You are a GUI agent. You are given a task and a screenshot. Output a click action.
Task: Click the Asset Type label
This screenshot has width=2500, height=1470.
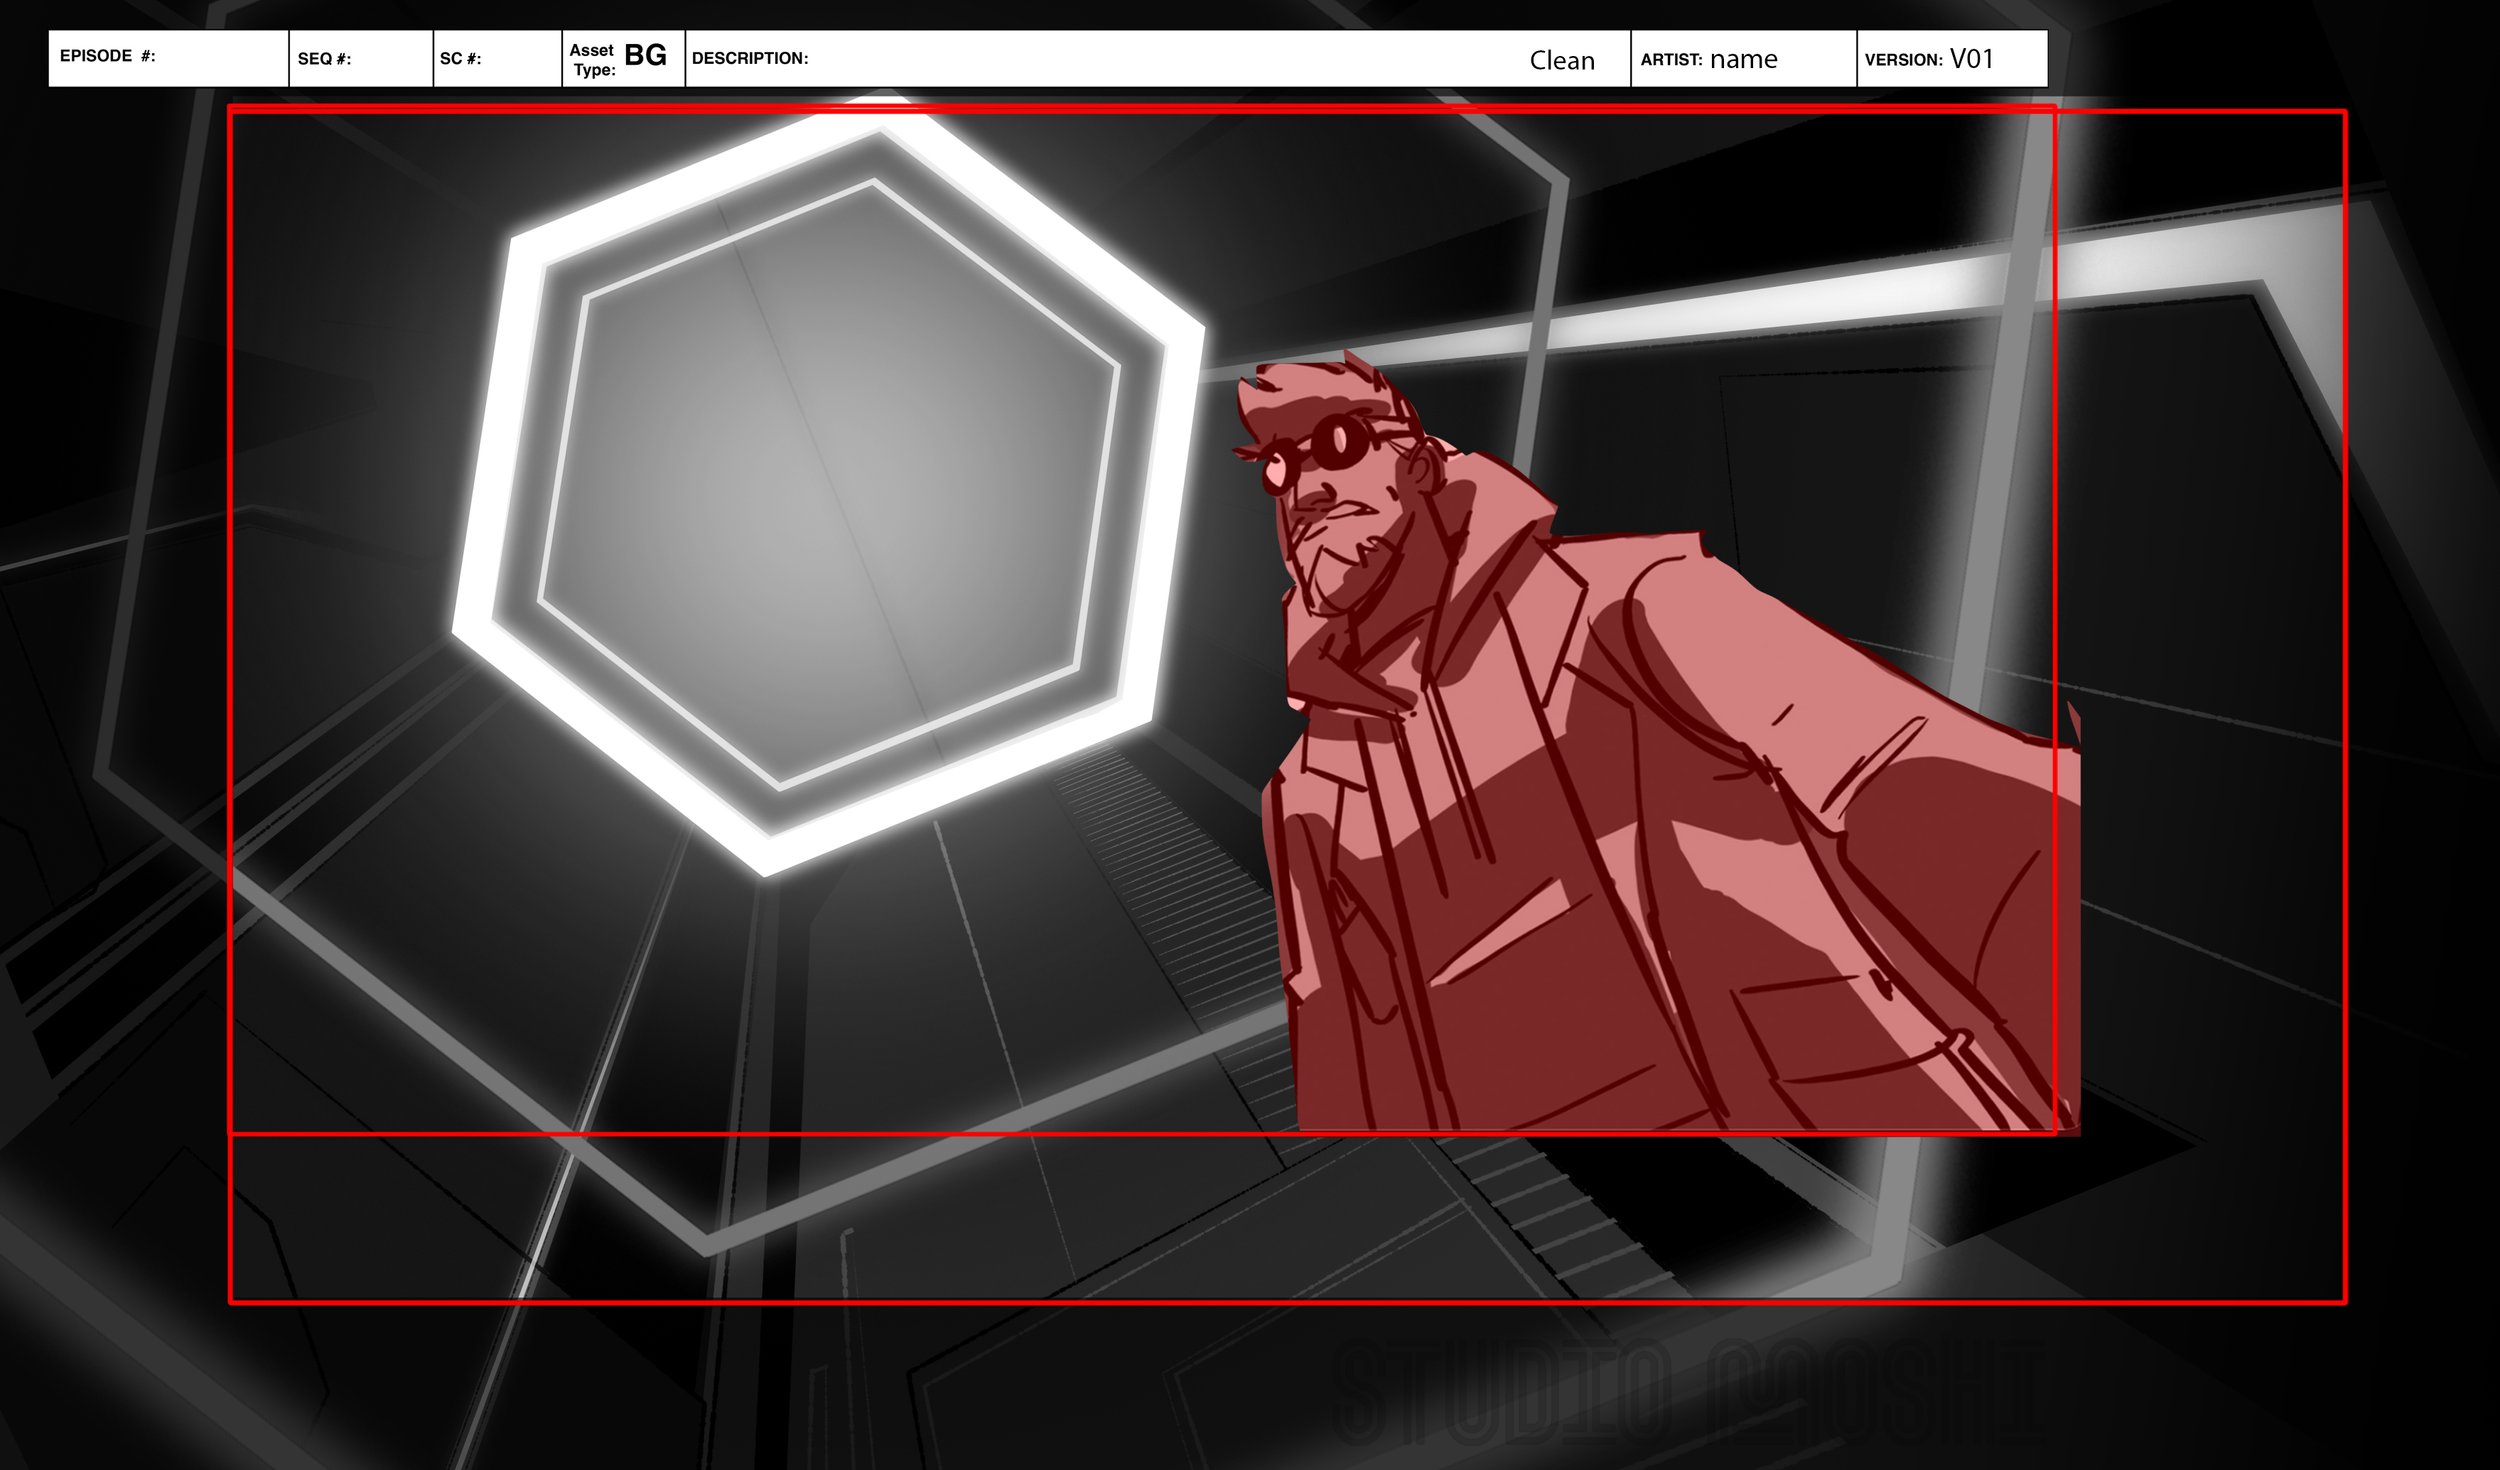point(592,60)
